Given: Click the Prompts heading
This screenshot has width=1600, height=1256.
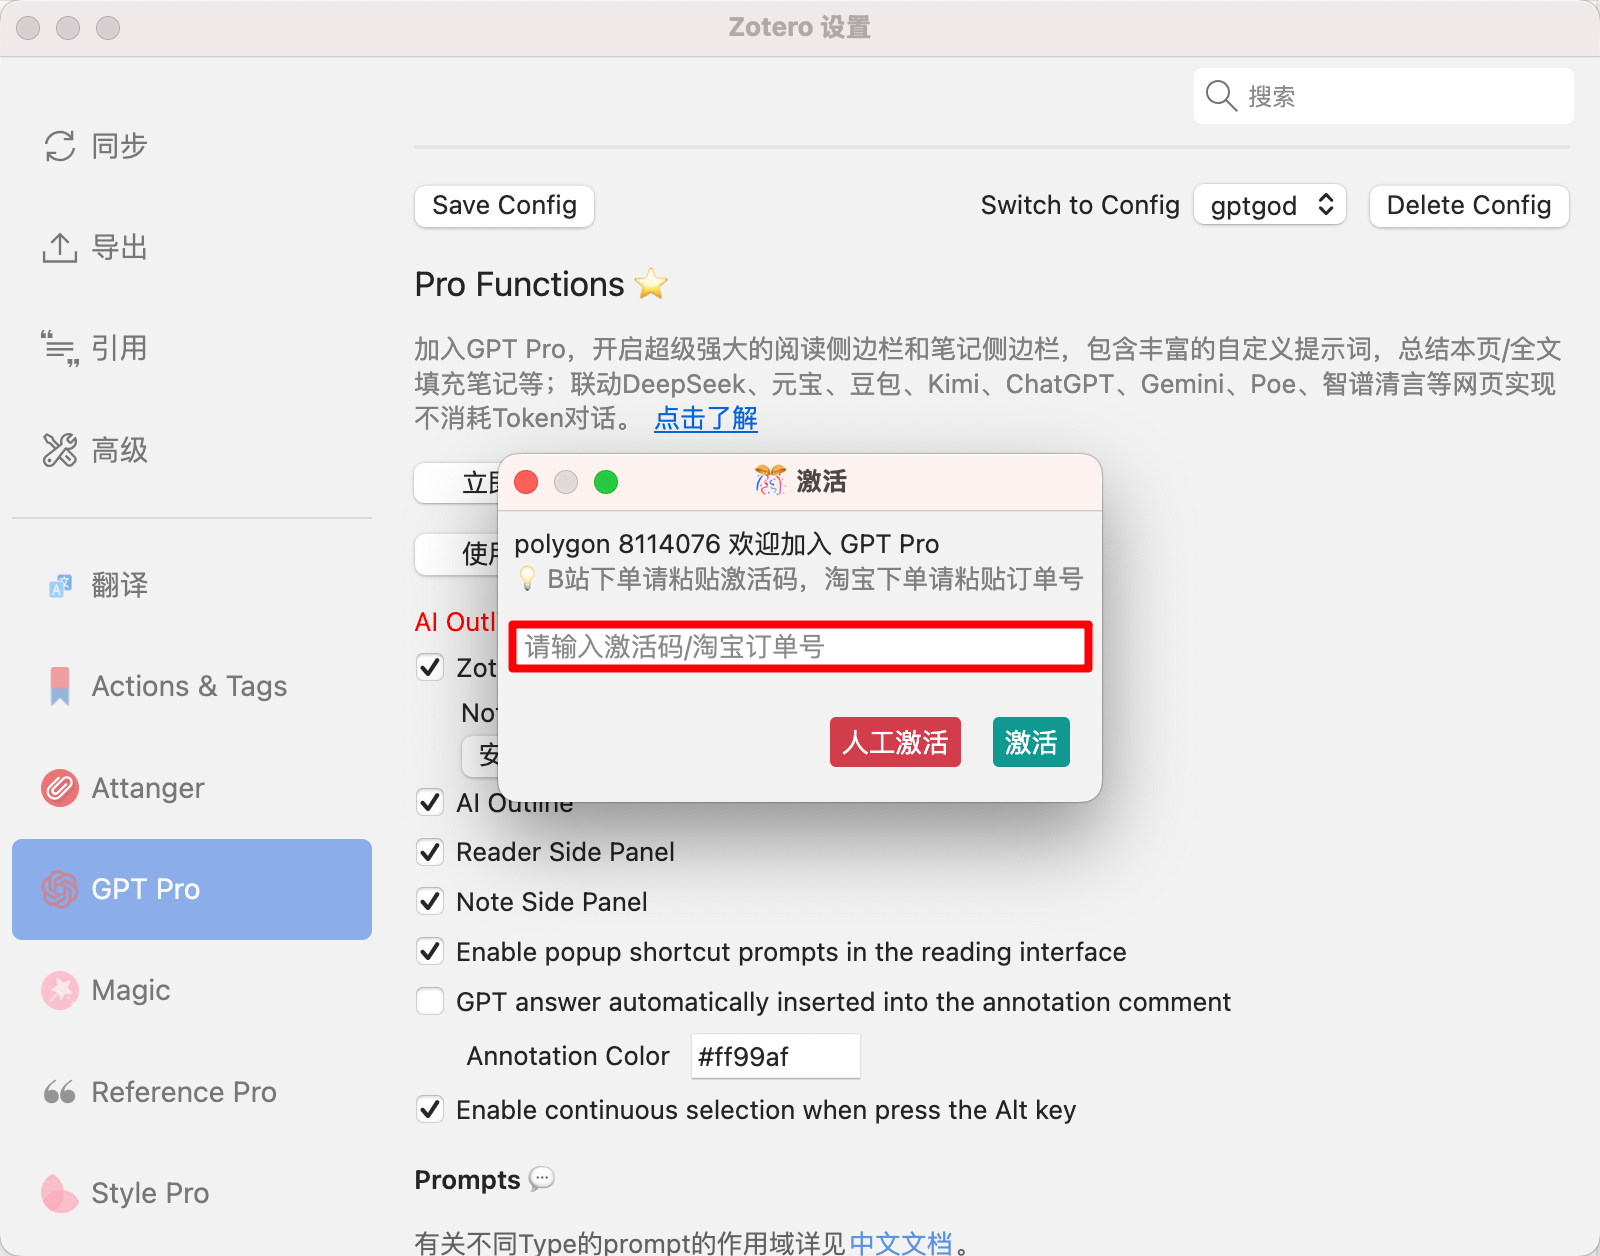Looking at the screenshot, I should (468, 1180).
